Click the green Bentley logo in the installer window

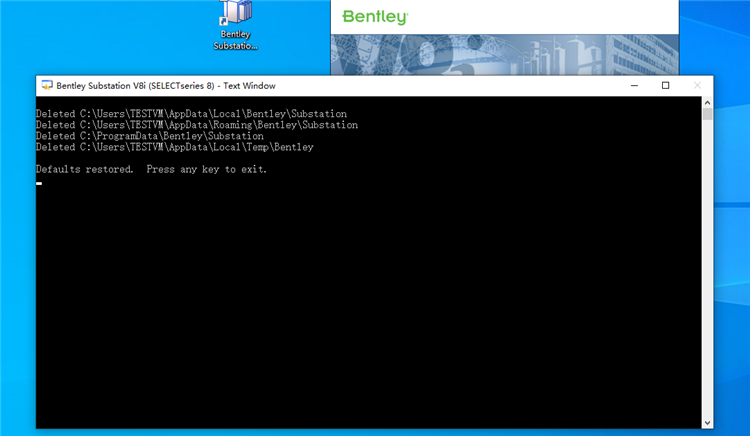[375, 17]
